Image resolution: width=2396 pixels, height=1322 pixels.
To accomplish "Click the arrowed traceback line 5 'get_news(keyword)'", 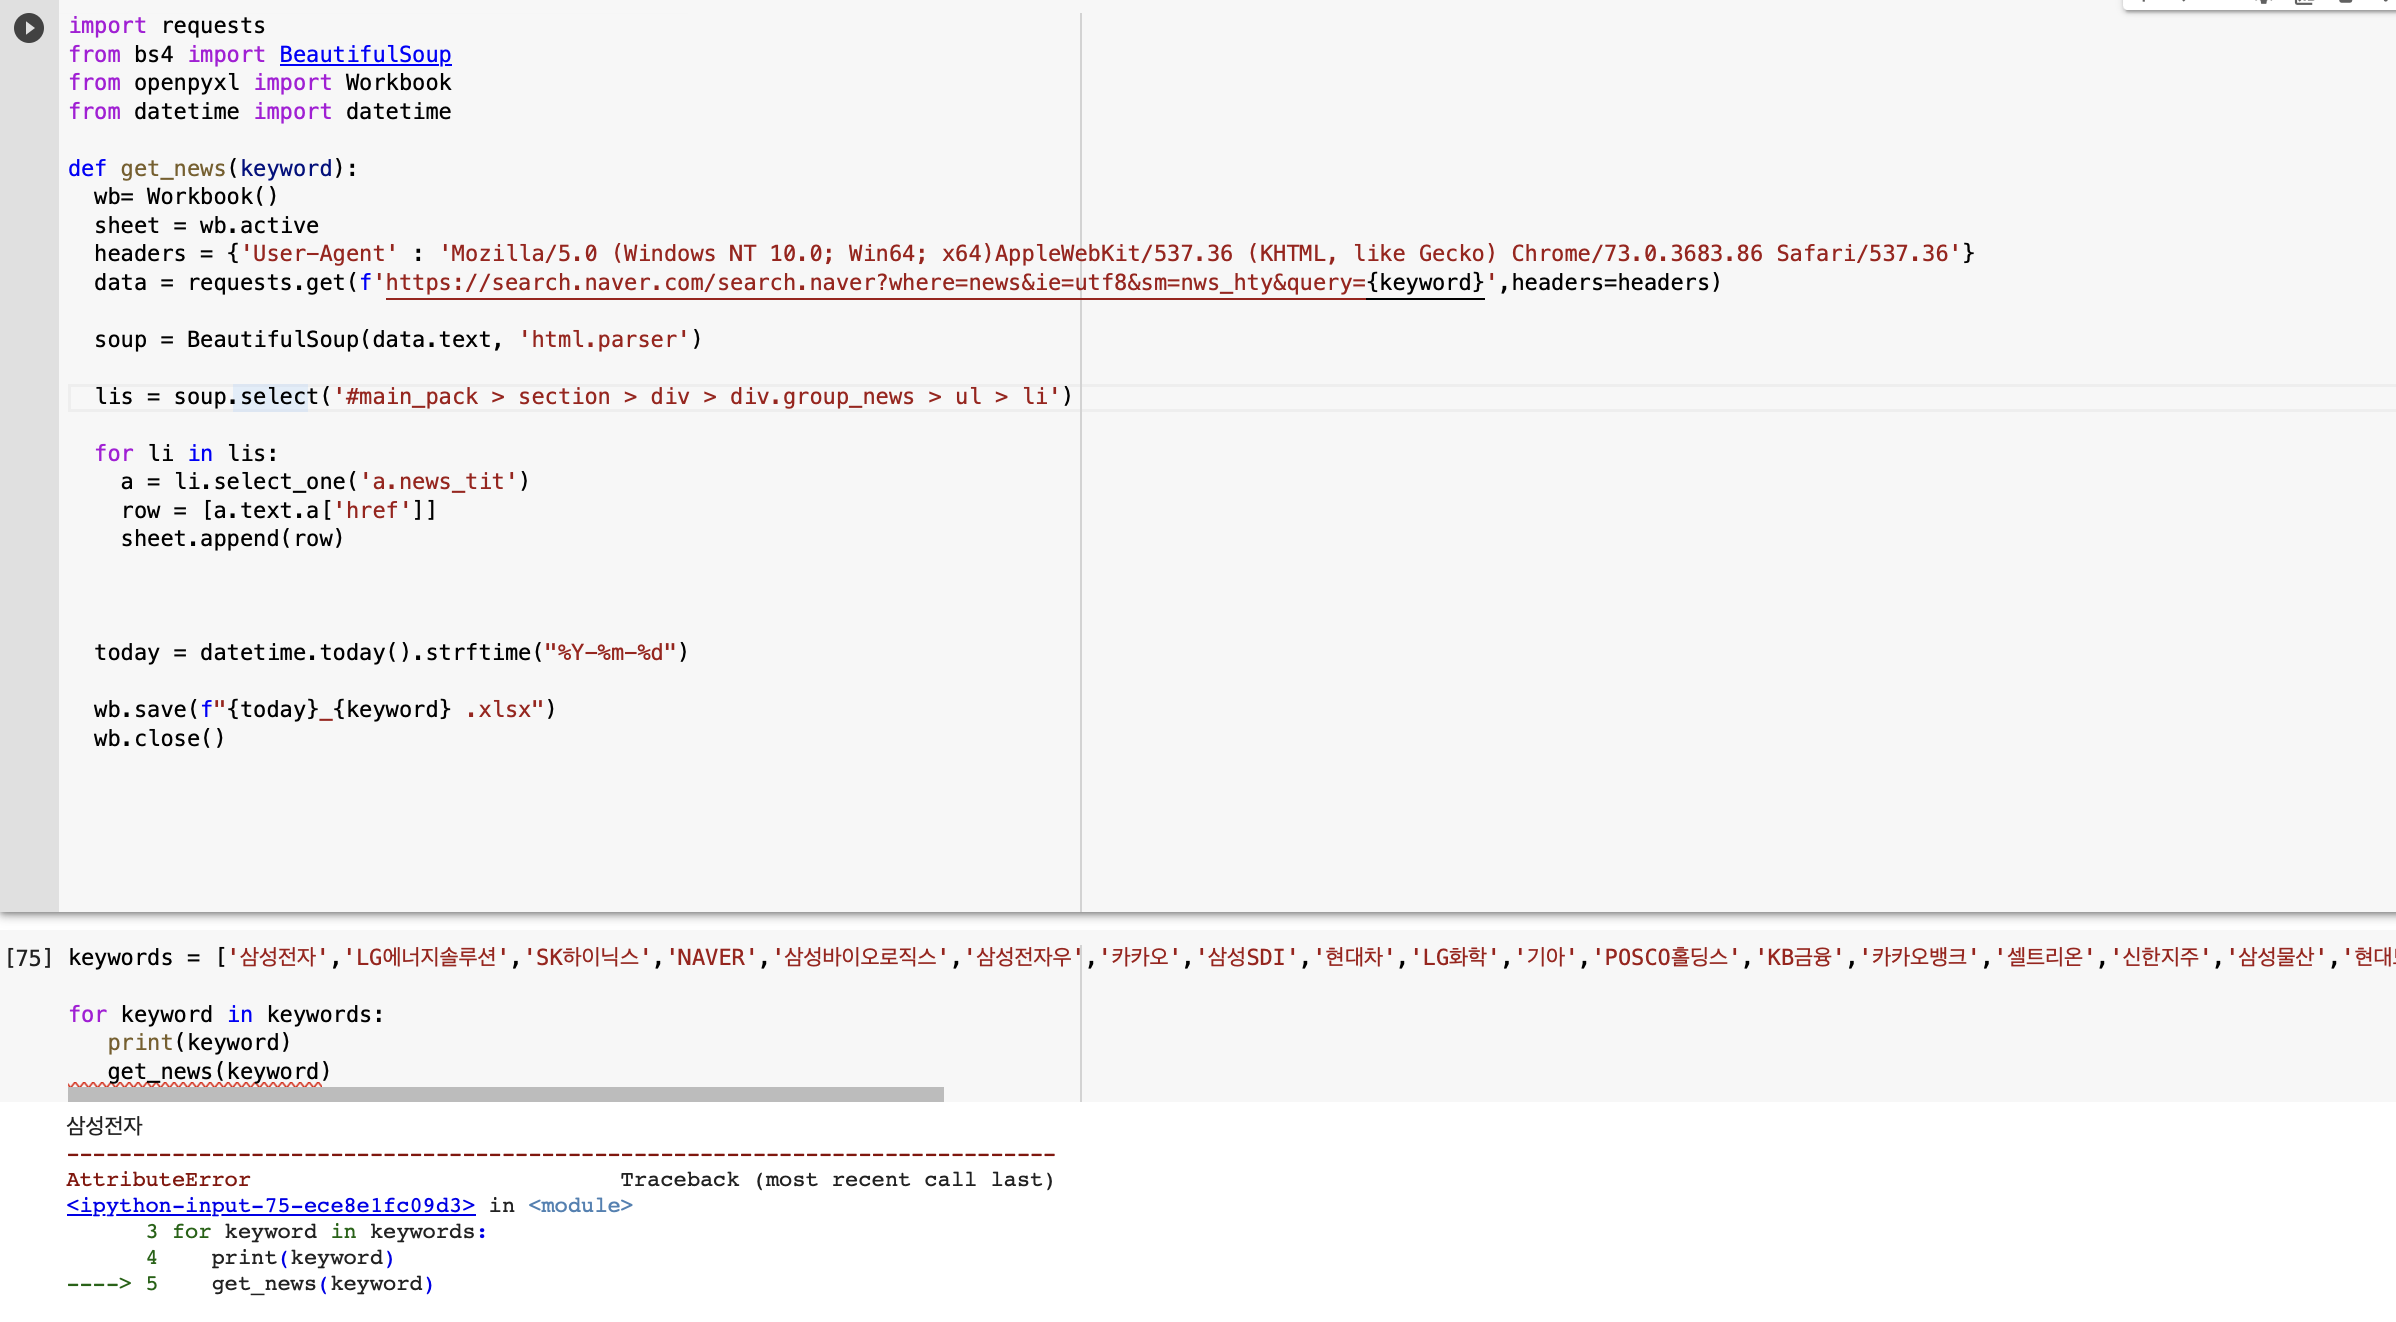I will [x=322, y=1284].
